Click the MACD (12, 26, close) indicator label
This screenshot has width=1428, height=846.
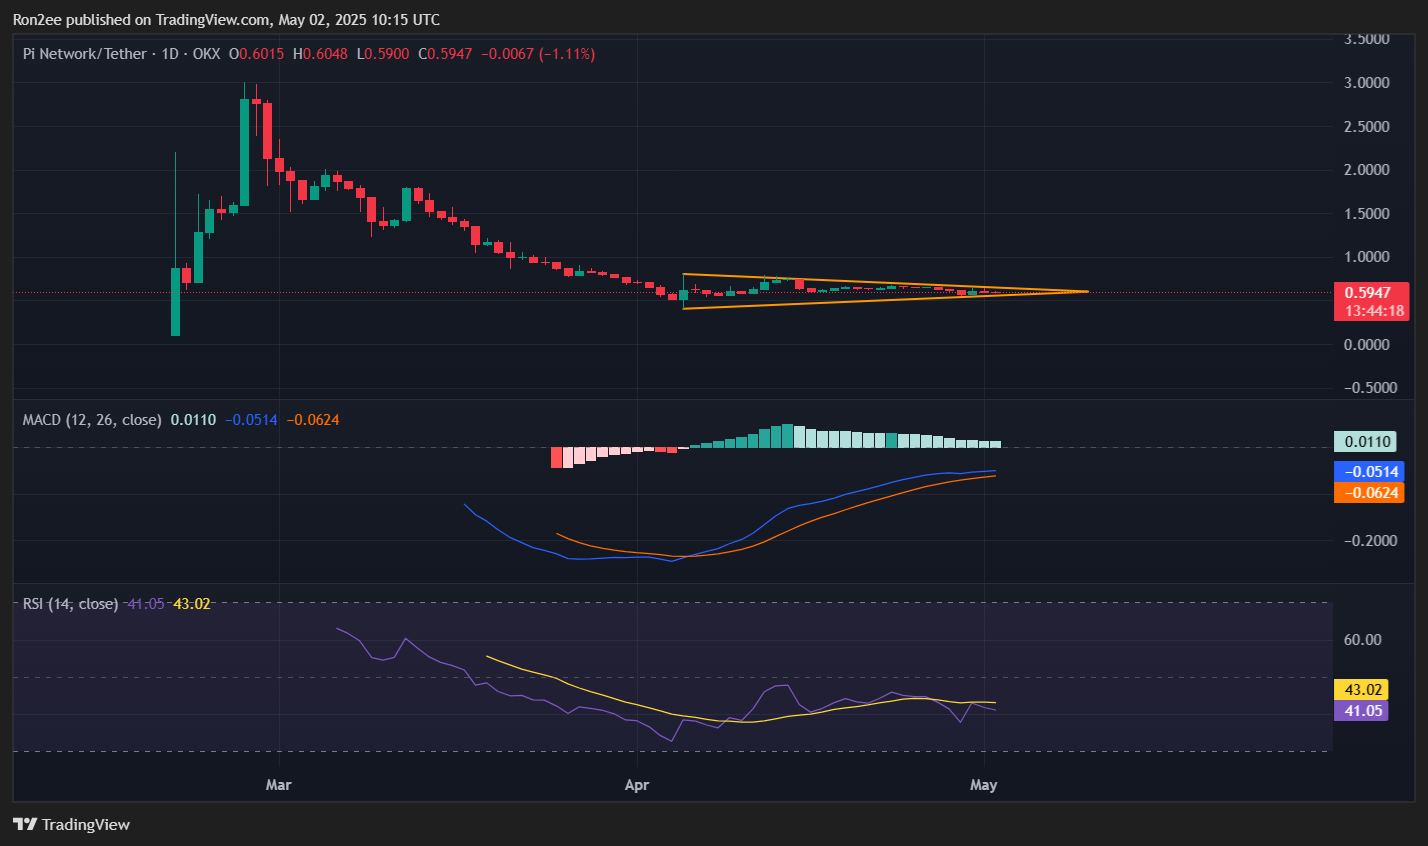92,420
